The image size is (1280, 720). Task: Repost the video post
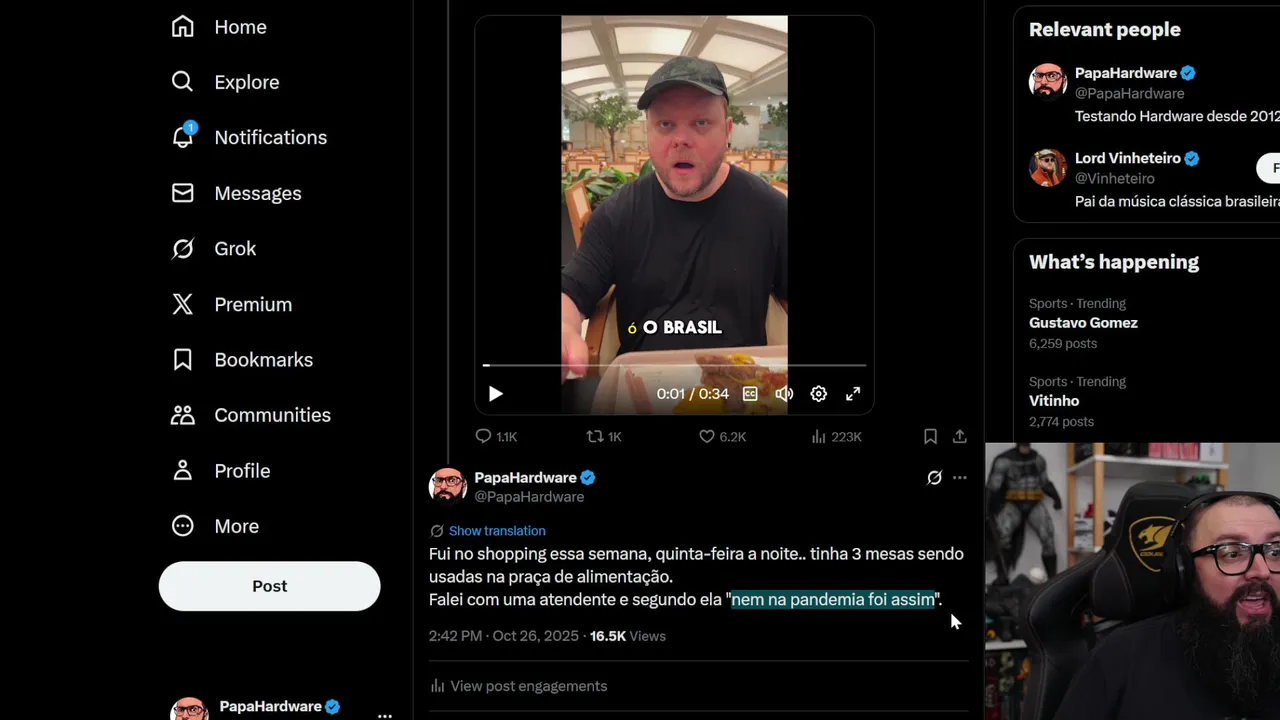595,436
